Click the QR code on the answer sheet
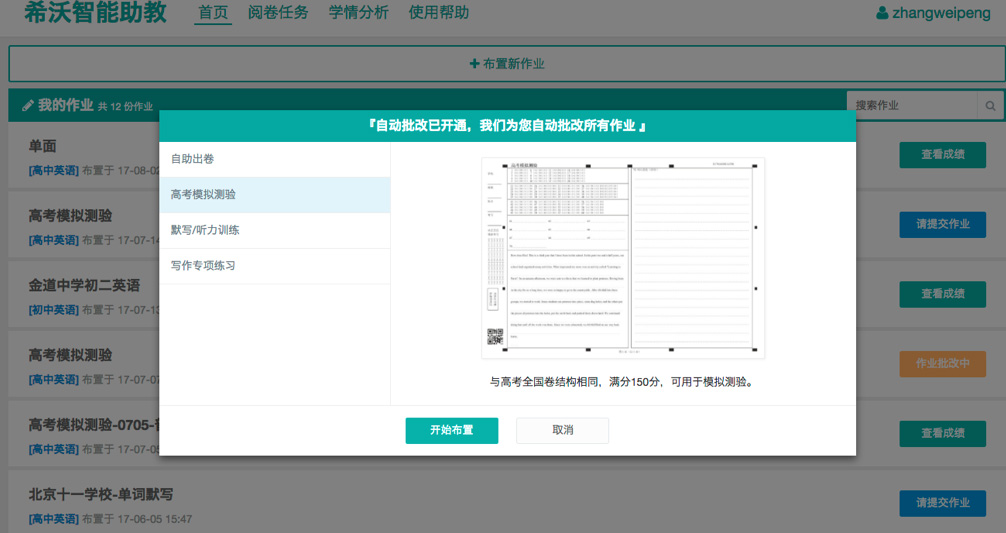The image size is (1006, 533). 495,336
